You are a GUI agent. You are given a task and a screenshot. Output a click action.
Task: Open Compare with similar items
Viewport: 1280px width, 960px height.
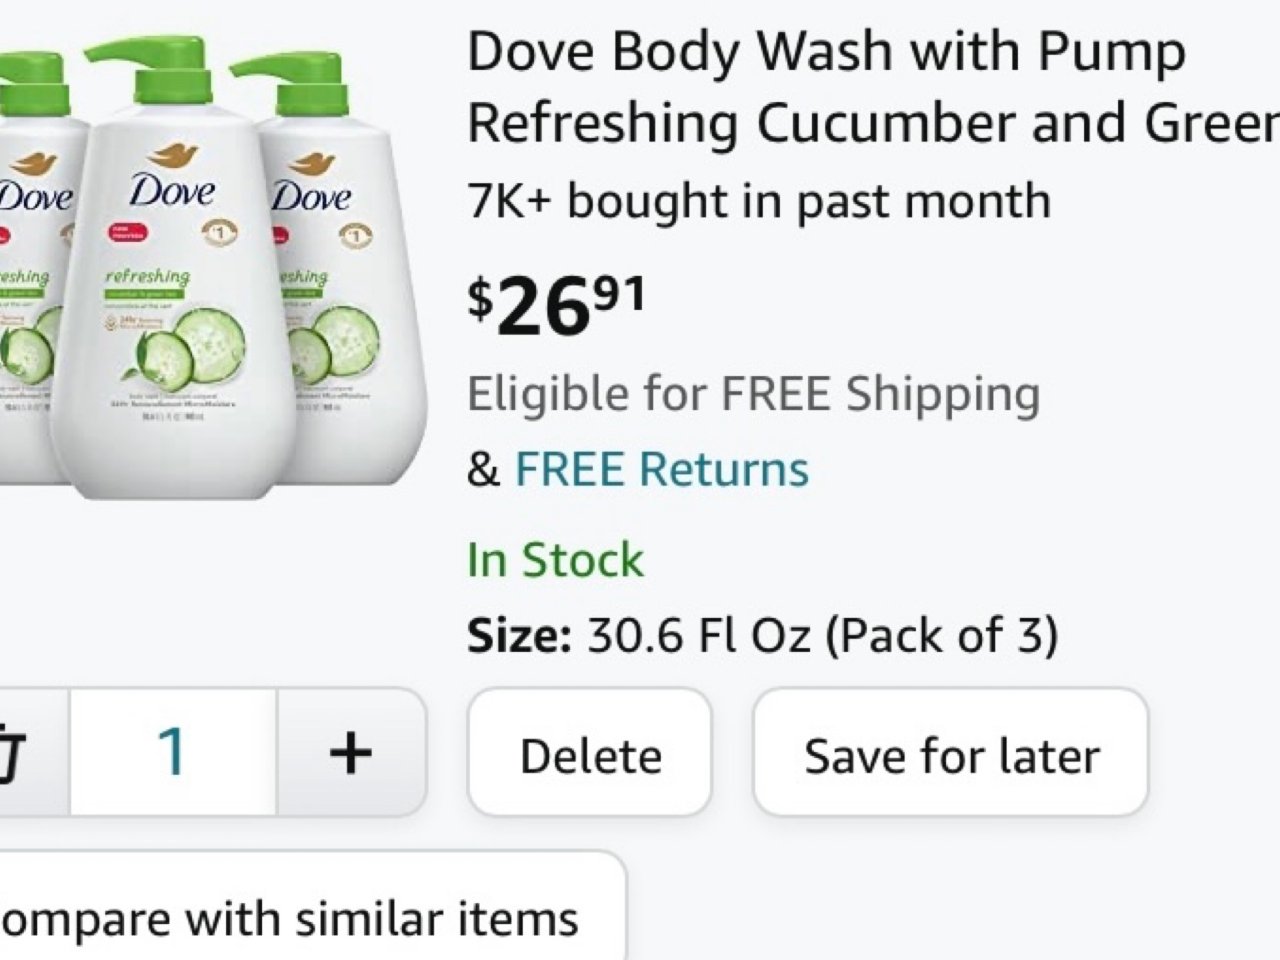[x=290, y=916]
